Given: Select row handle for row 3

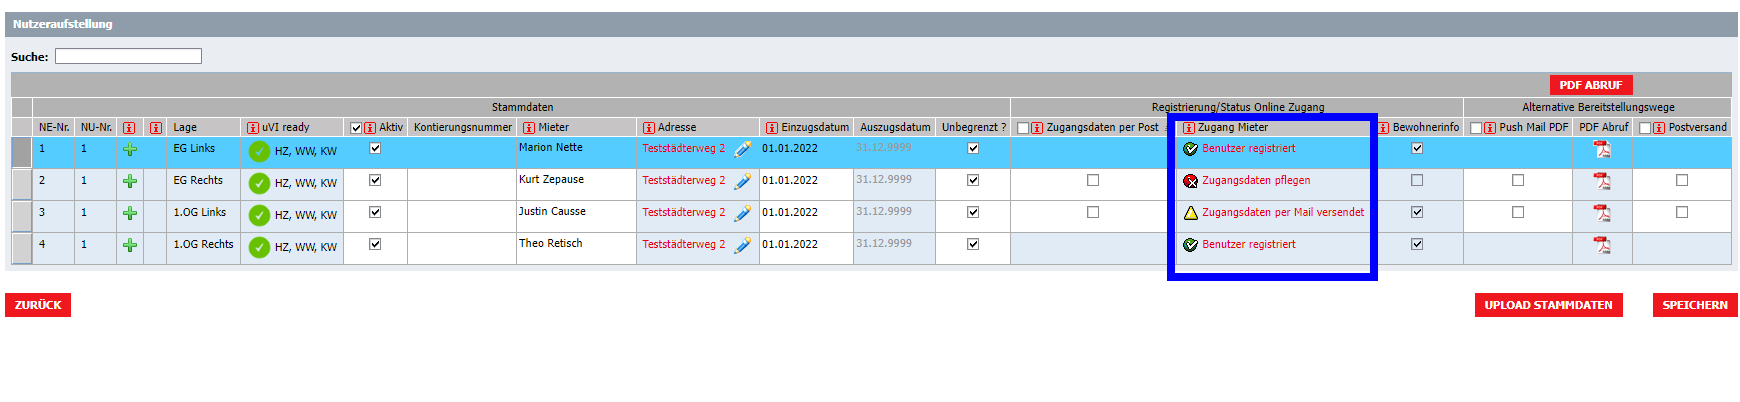Looking at the screenshot, I should (x=21, y=216).
